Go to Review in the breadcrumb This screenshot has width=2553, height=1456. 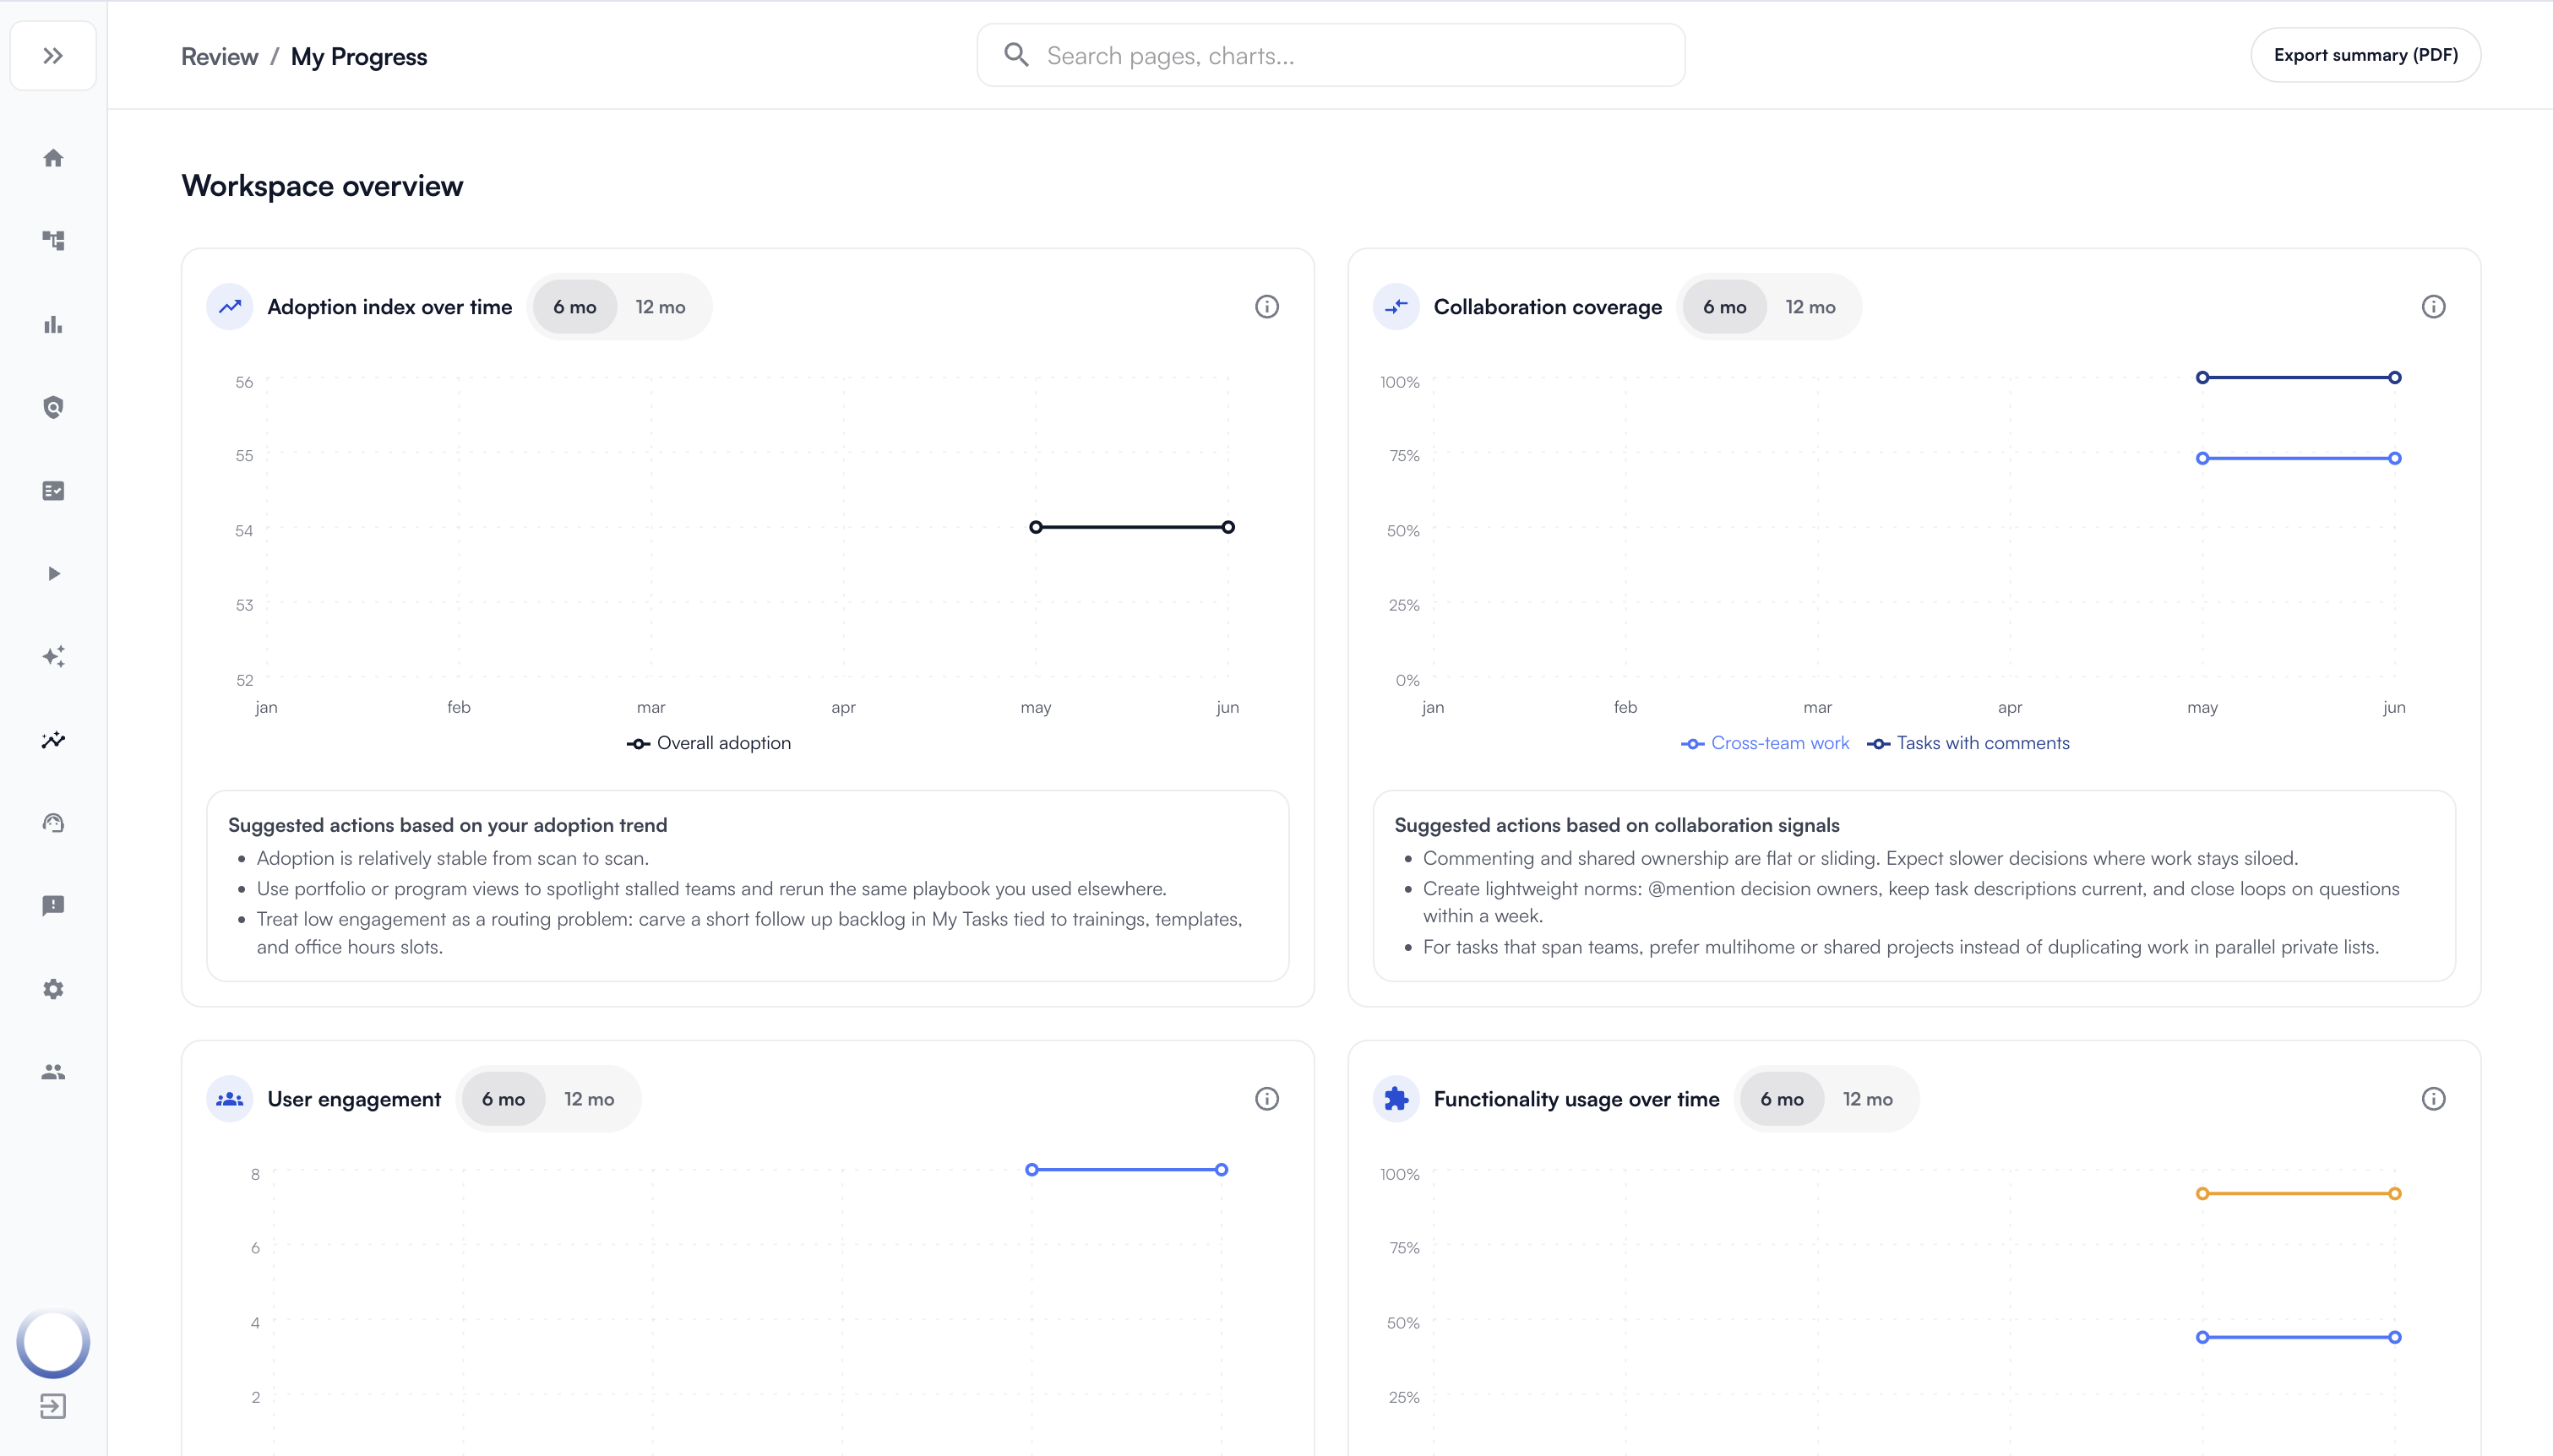[x=219, y=57]
